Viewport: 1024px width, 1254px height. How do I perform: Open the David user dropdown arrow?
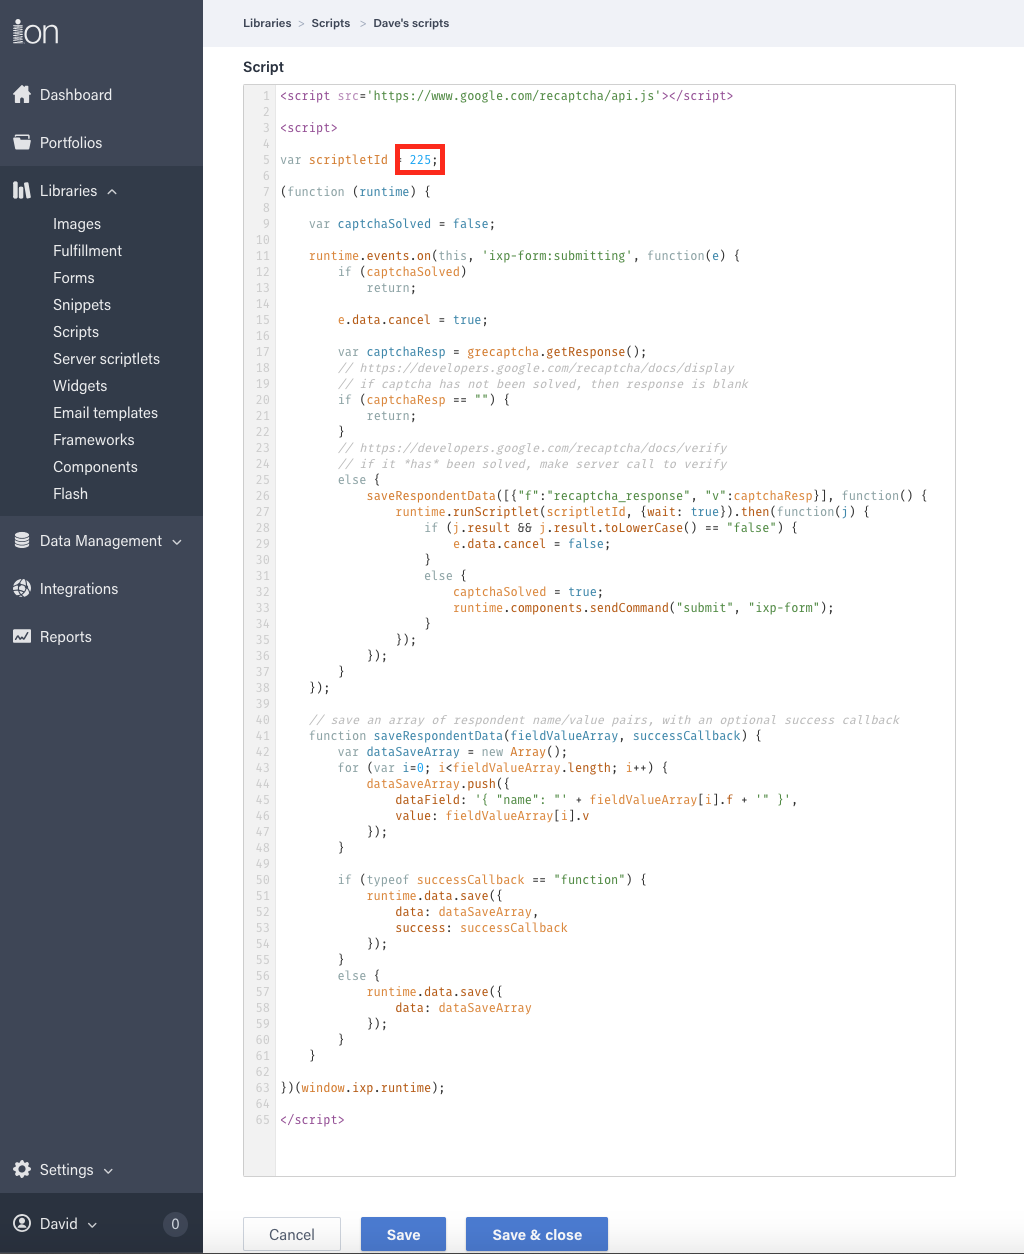(92, 1225)
